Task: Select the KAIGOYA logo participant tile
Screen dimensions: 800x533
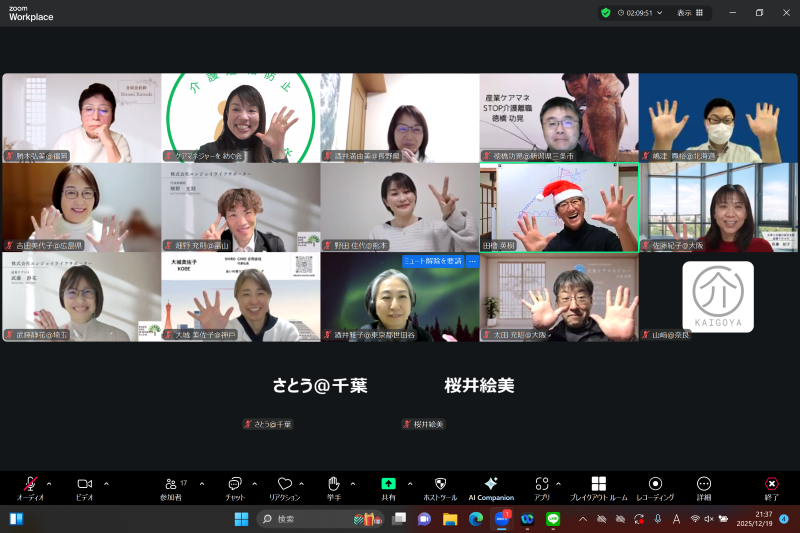Action: [x=718, y=297]
